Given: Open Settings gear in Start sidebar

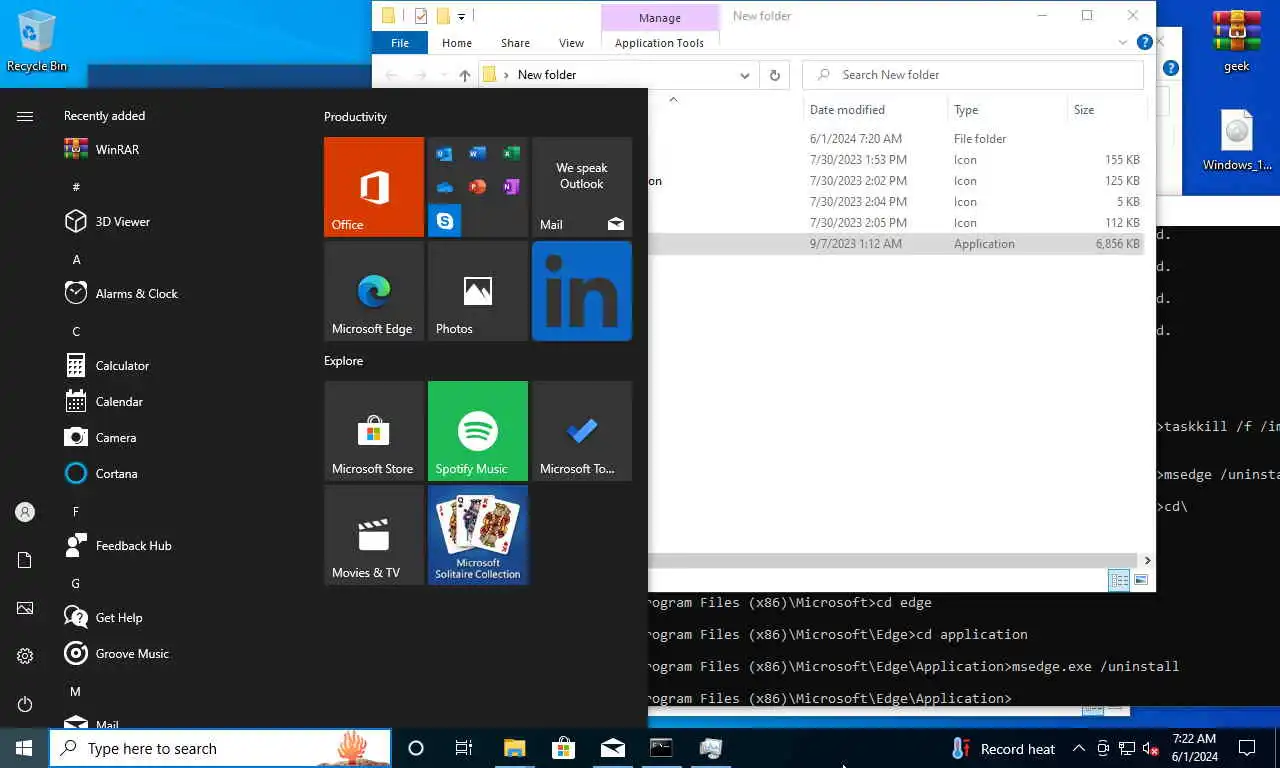Looking at the screenshot, I should [x=25, y=657].
